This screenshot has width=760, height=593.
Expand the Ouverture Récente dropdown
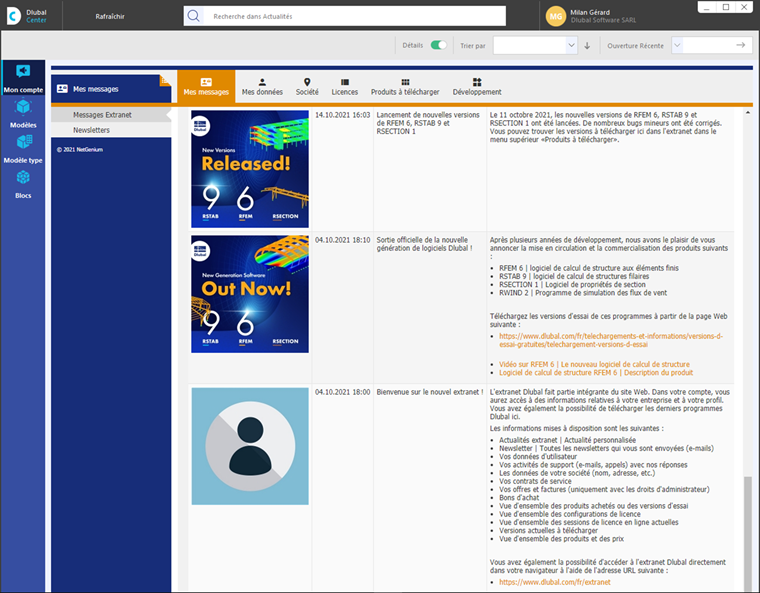click(677, 46)
